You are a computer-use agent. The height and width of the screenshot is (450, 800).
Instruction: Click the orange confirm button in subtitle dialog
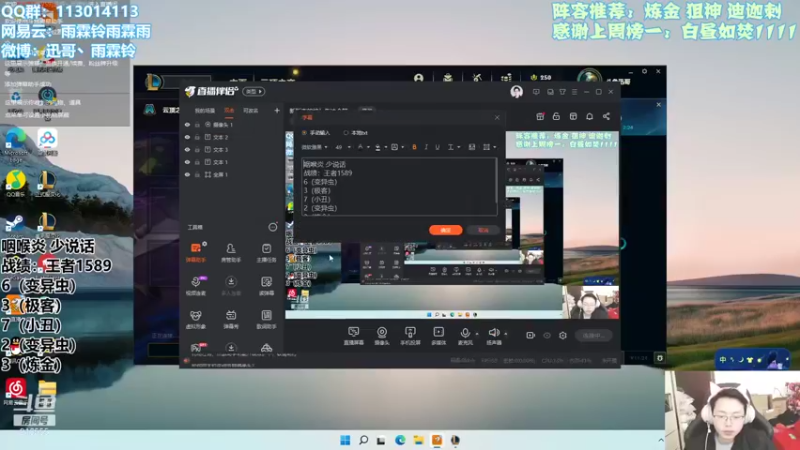click(x=445, y=230)
